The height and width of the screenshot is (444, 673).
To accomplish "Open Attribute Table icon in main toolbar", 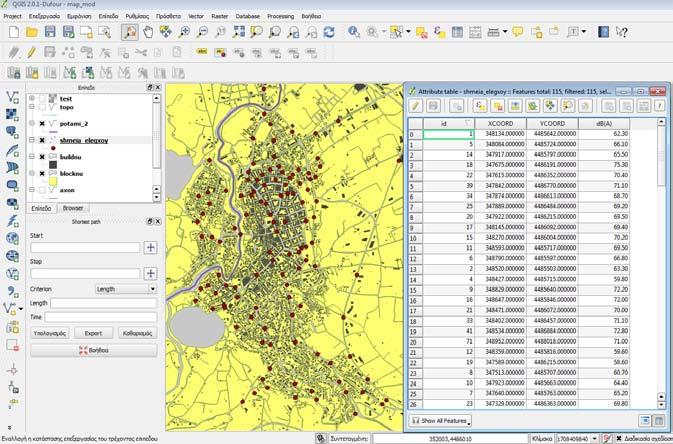I will [457, 32].
